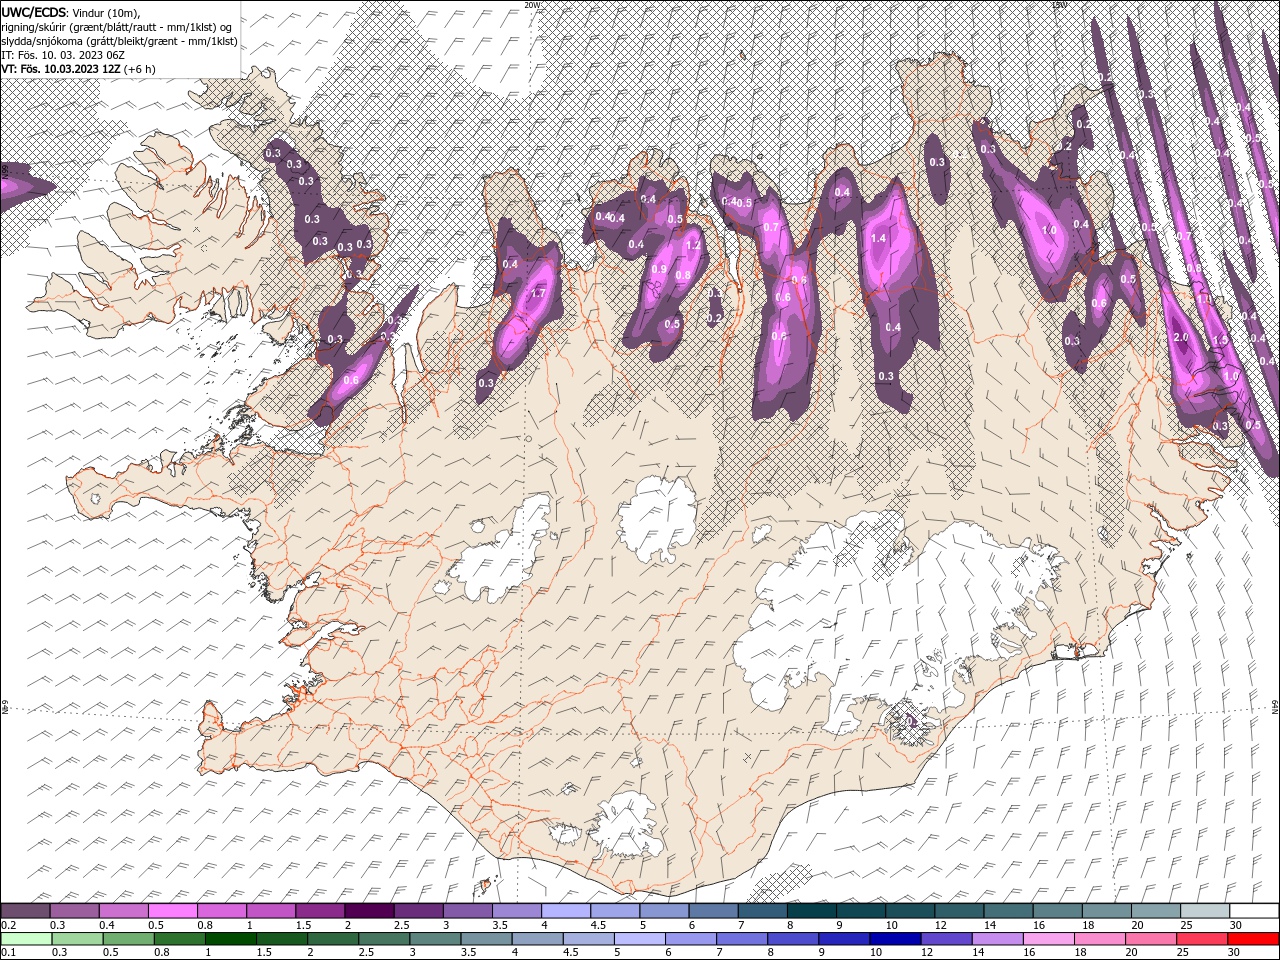Select the valid time line VT: Fös. 10.03.2023 12Z
The image size is (1280, 960).
[x=61, y=69]
